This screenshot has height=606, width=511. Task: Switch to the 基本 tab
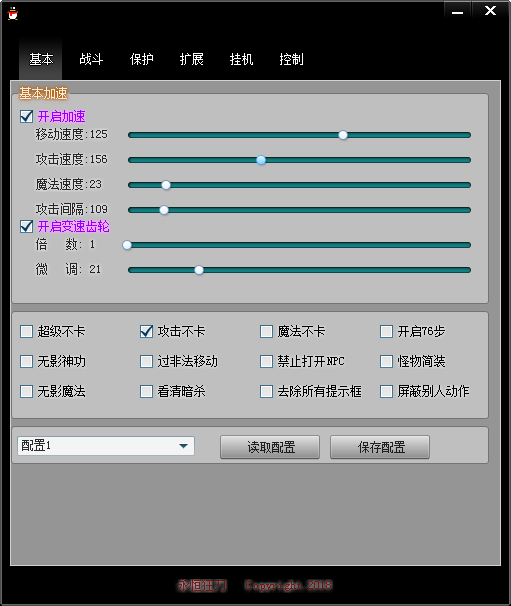click(41, 59)
